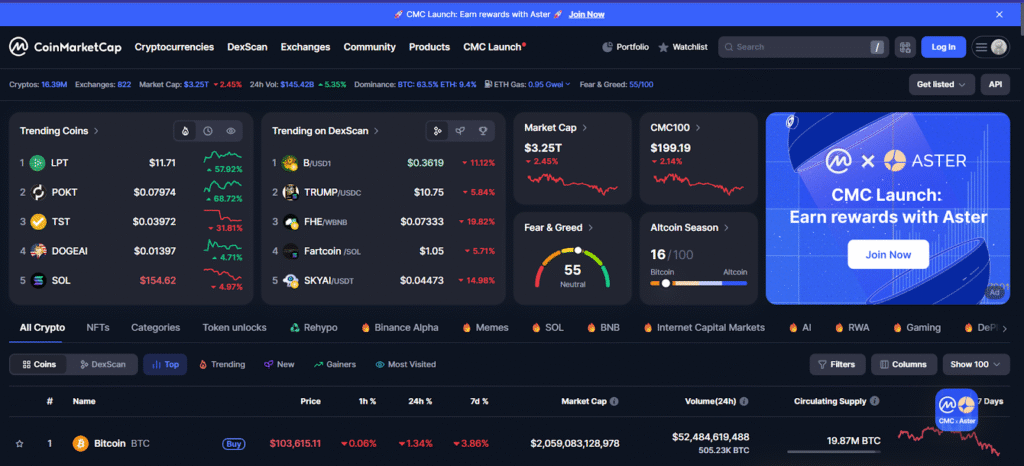Screen dimensions: 1024x466
Task: Show recently viewed coins clock icon
Action: pyautogui.click(x=208, y=131)
